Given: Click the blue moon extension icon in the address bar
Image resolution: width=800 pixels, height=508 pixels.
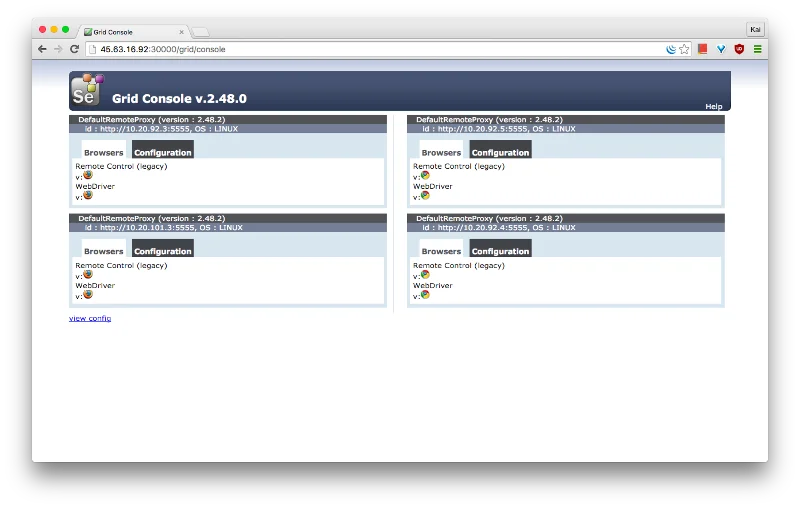Looking at the screenshot, I should coord(671,49).
